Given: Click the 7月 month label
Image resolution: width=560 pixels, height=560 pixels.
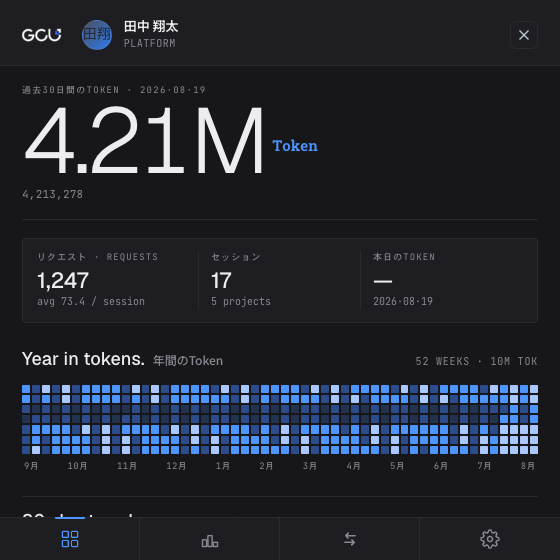Looking at the screenshot, I should click(x=484, y=466).
